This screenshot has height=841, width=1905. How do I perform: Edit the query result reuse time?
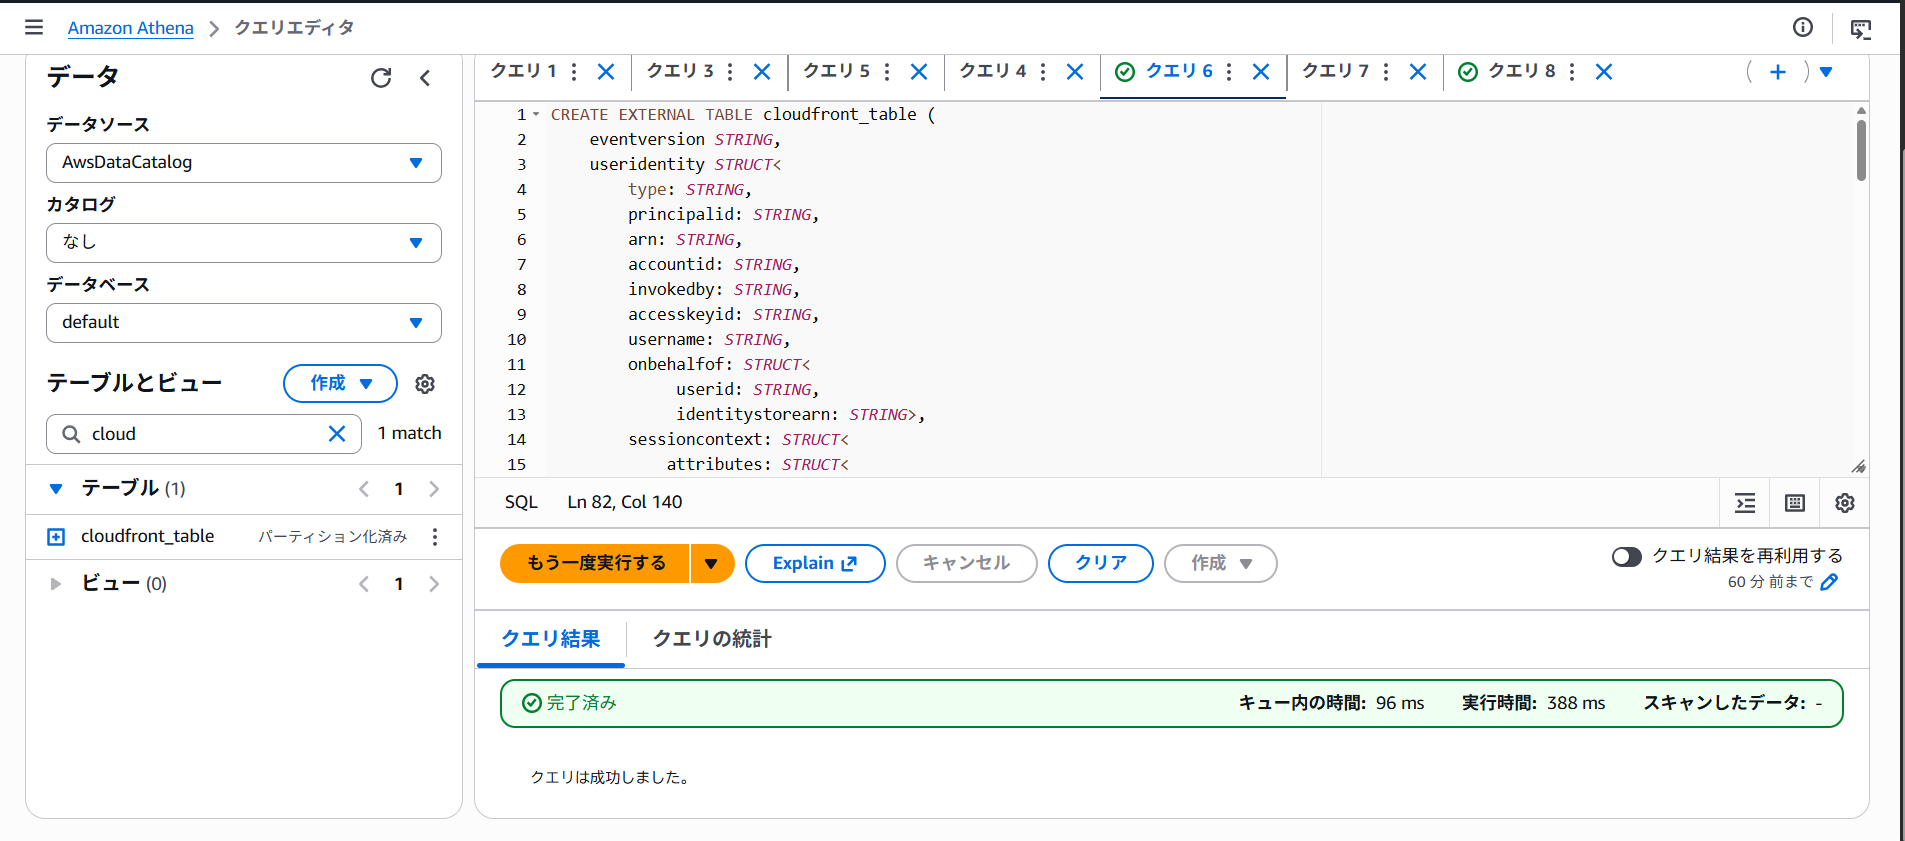tap(1830, 582)
